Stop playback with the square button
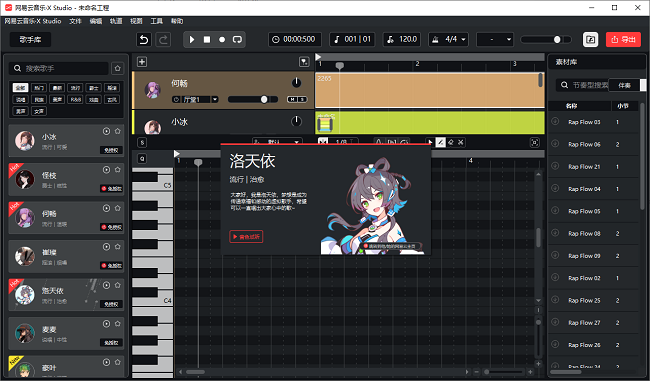The image size is (650, 381). (207, 39)
